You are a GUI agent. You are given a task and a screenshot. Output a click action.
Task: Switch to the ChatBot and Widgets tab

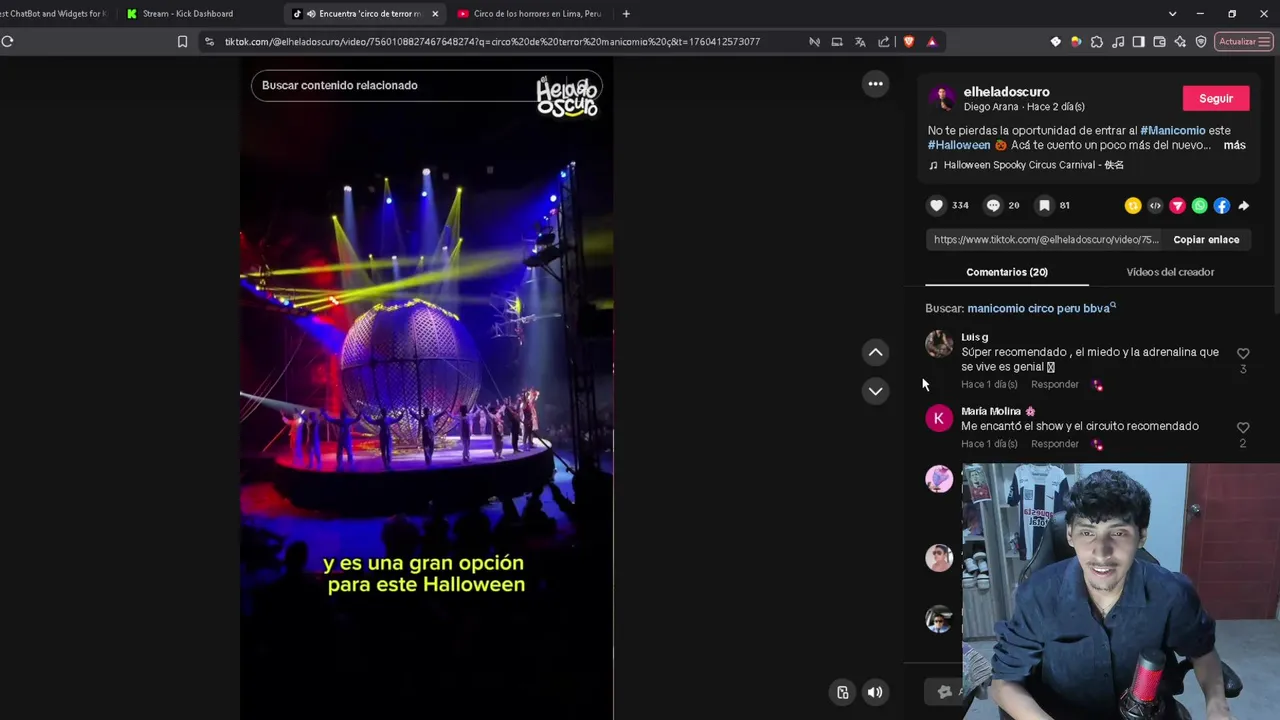pos(55,14)
